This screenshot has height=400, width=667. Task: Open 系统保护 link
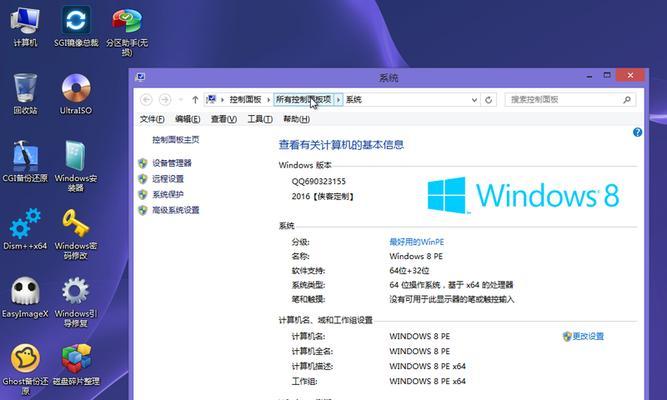[x=168, y=194]
